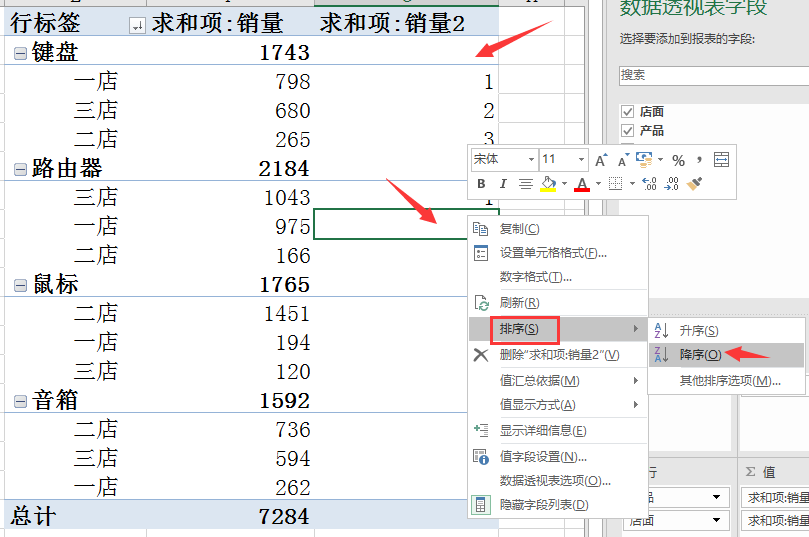The image size is (809, 537).
Task: Apply the yellow fill color bucket
Action: click(548, 184)
